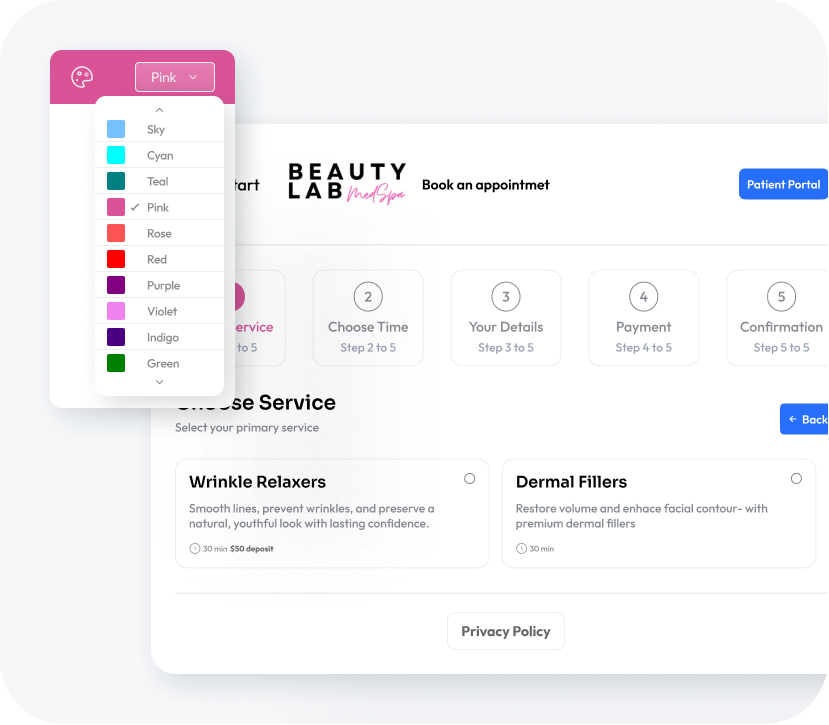Click the clock icon in Wrinkle Relaxers card
829x725 pixels.
tap(195, 549)
